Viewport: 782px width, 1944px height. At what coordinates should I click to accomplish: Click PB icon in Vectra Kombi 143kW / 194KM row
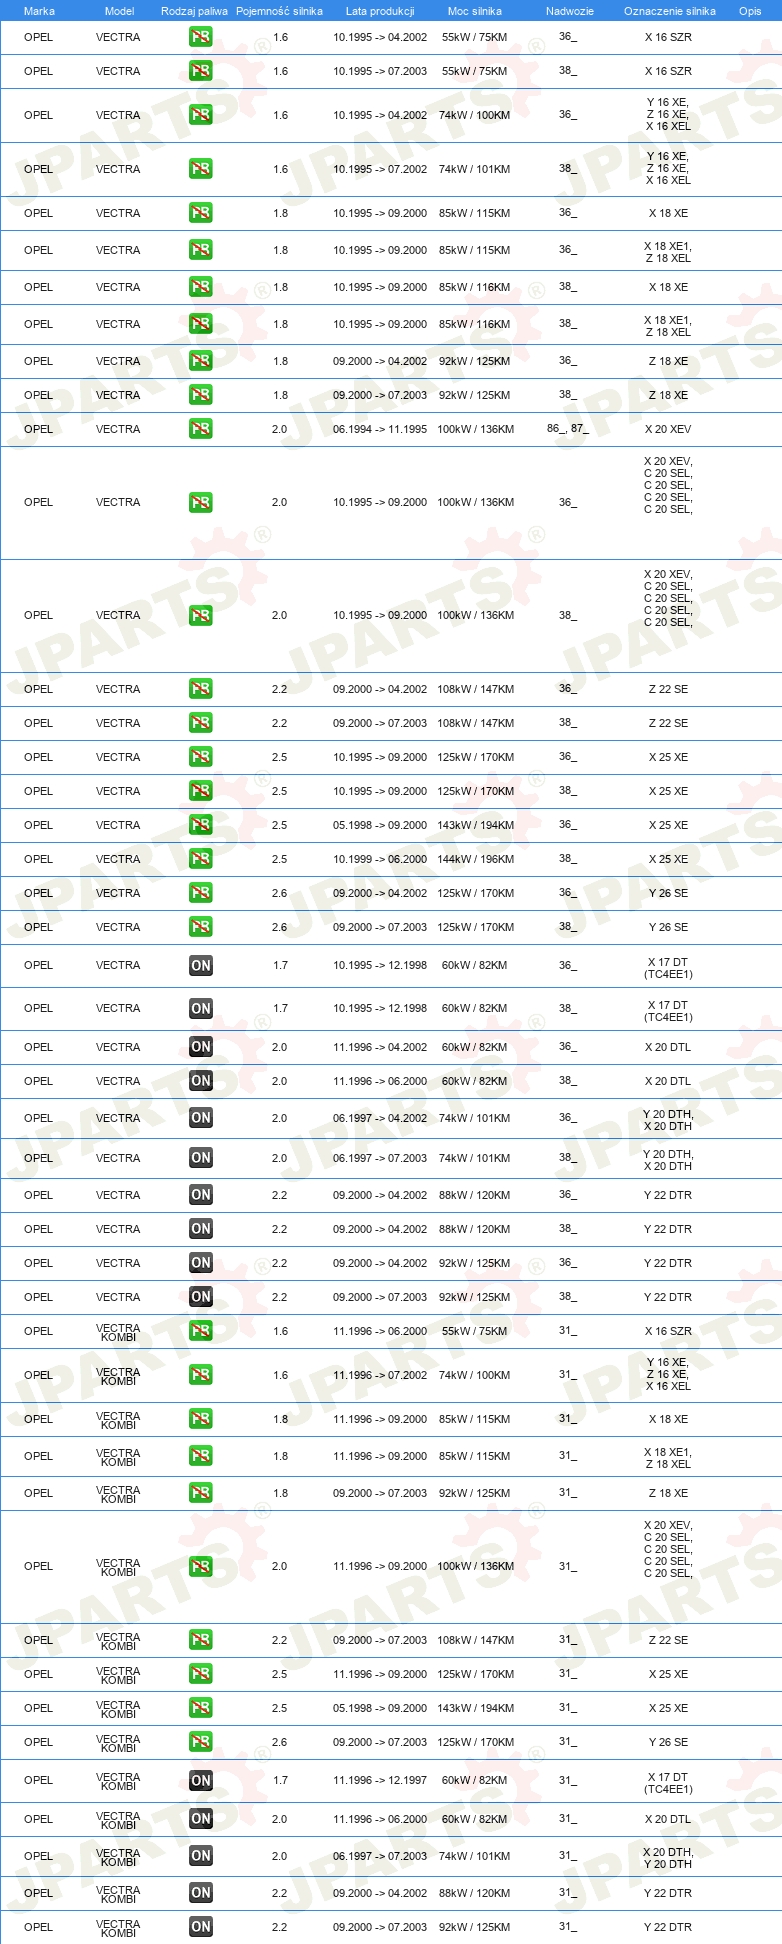[x=201, y=1708]
